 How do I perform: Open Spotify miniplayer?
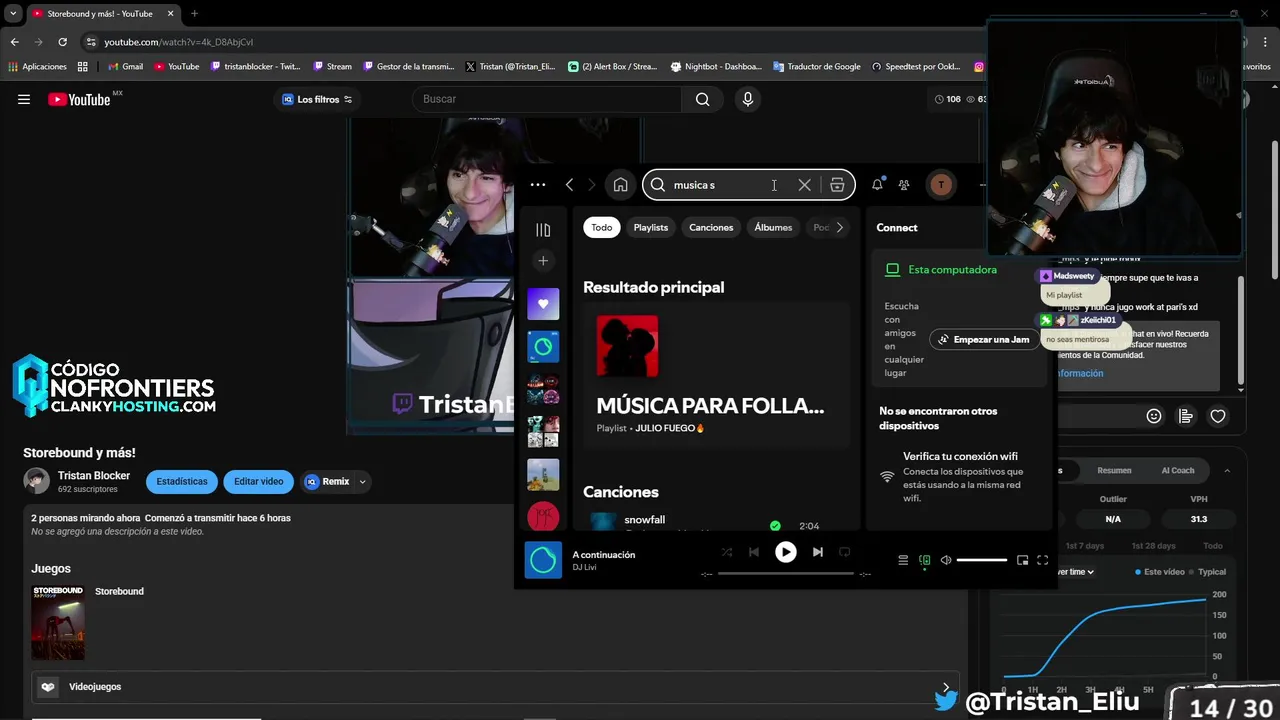point(1022,560)
